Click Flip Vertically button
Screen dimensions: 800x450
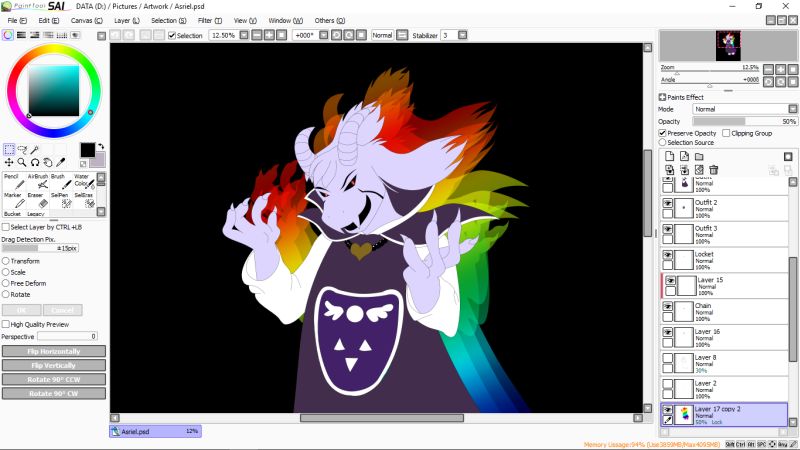click(54, 365)
